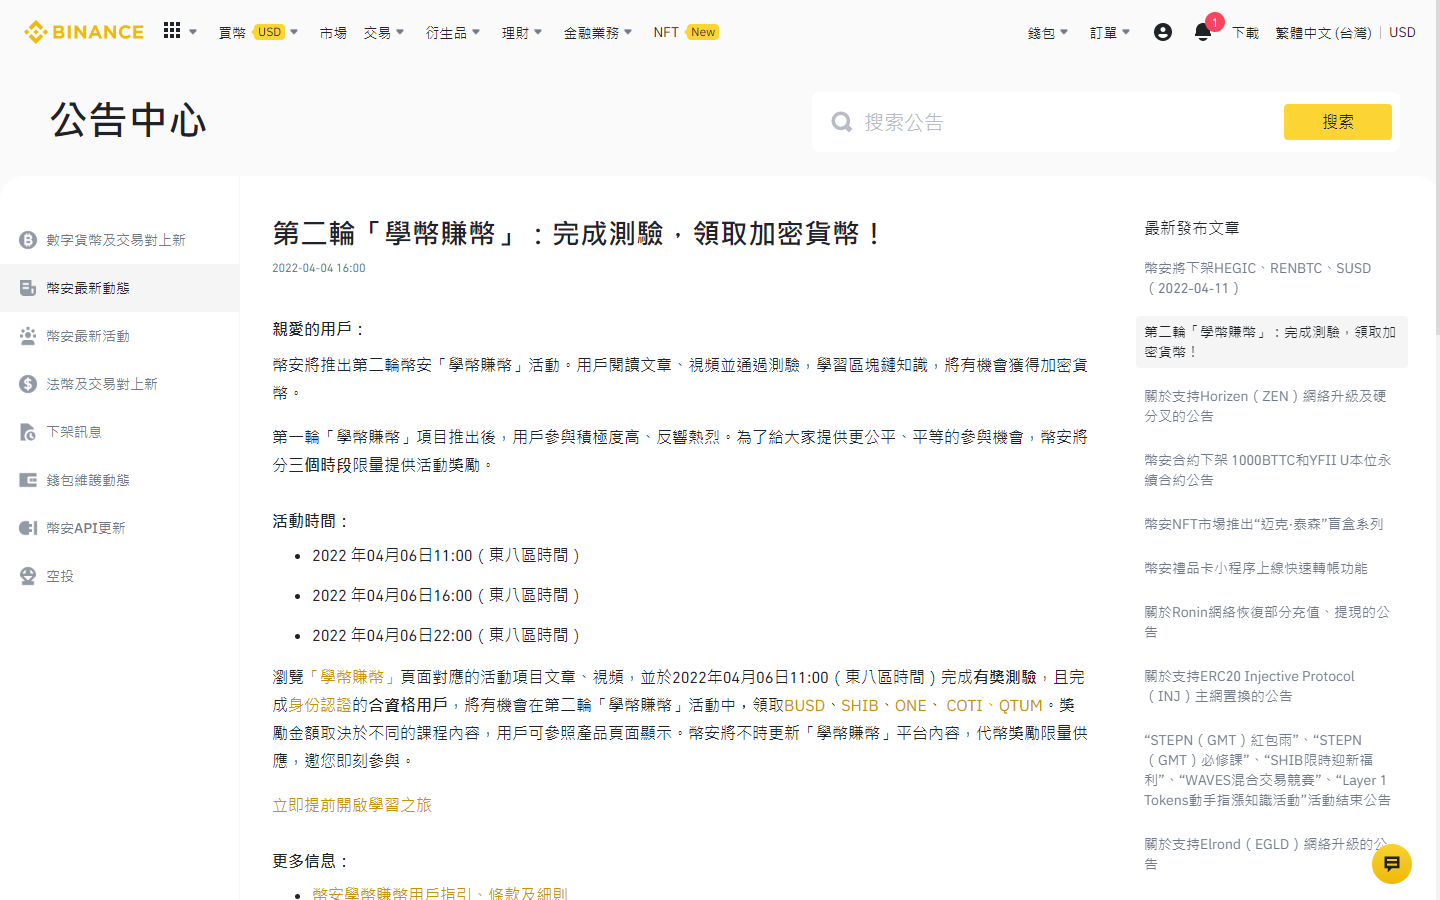Open the user account profile icon

tap(1163, 32)
